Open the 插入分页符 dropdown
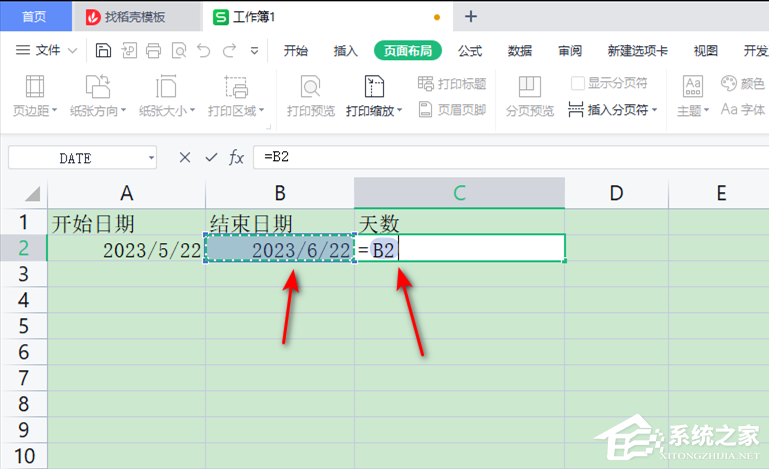This screenshot has height=469, width=769. tap(612, 109)
